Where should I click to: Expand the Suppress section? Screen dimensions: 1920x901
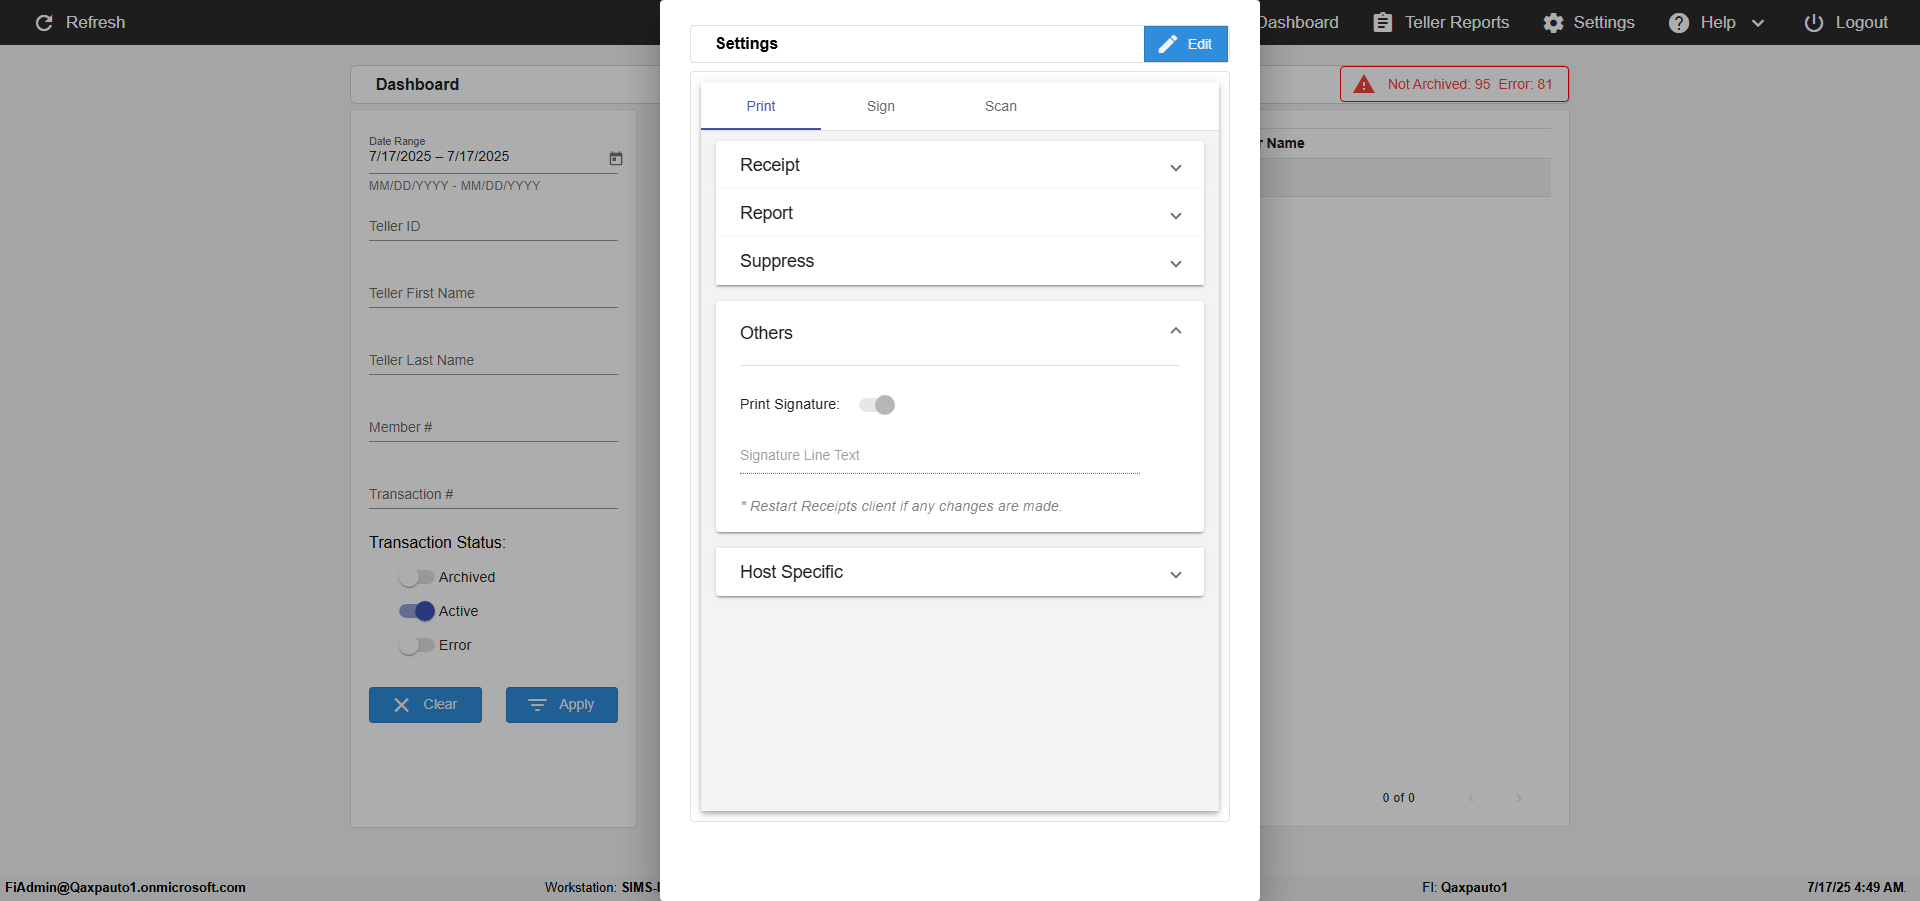(960, 261)
